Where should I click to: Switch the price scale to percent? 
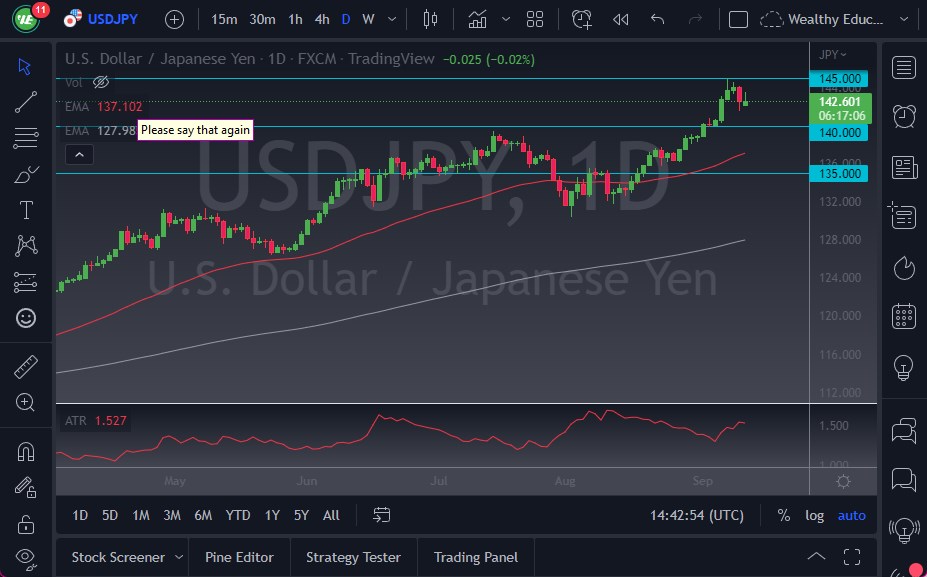tap(784, 515)
